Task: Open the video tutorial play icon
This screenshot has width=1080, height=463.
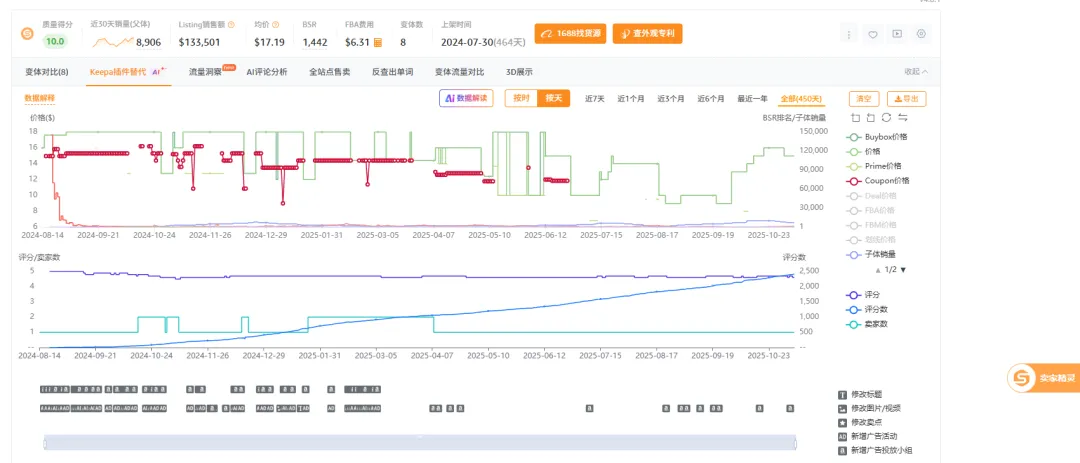Action: 897,34
